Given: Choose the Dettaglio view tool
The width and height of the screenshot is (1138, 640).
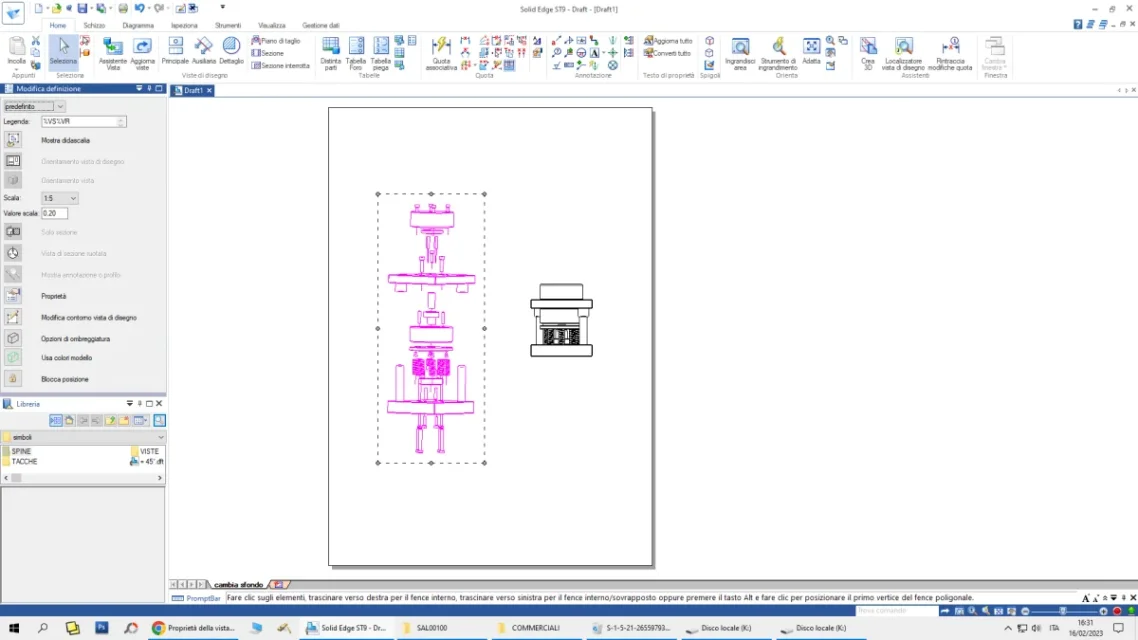Looking at the screenshot, I should click(x=231, y=51).
